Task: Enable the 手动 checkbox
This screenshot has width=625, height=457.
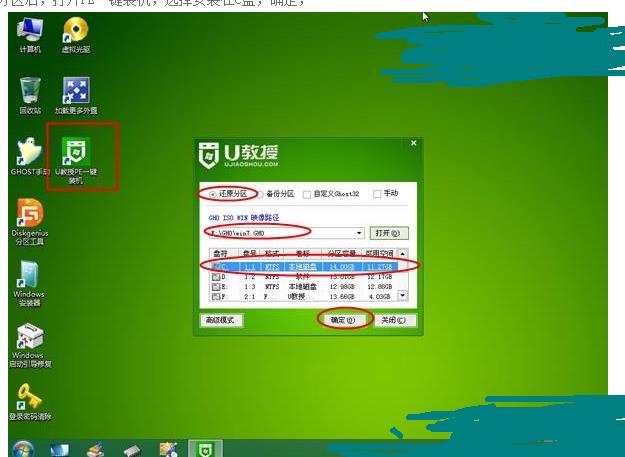Action: click(377, 194)
